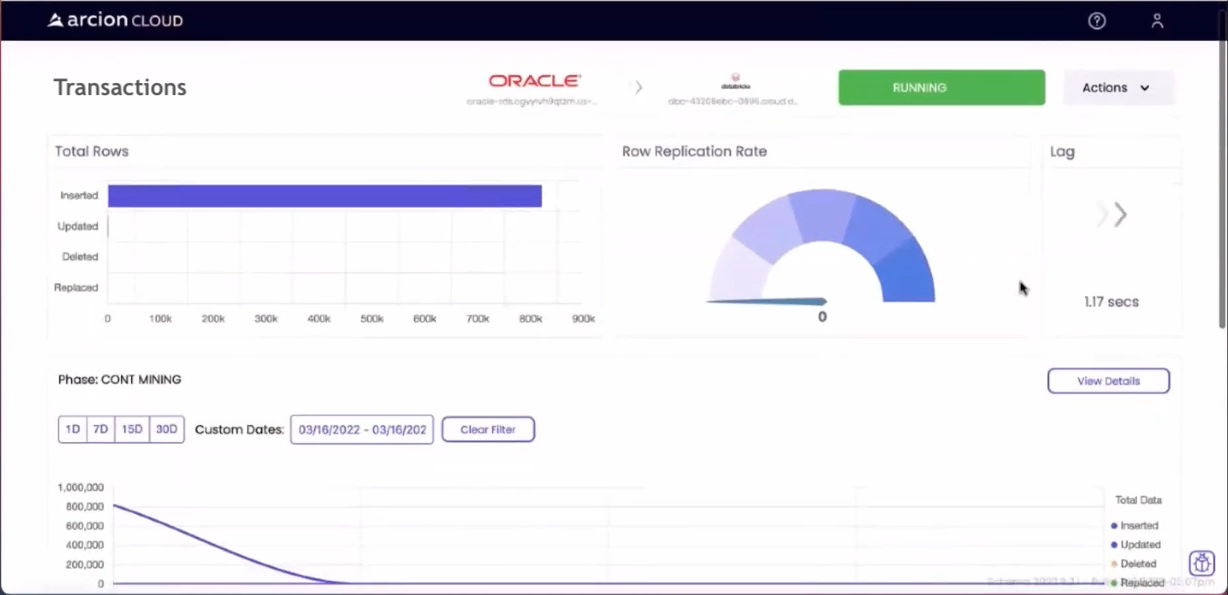Image resolution: width=1228 pixels, height=595 pixels.
Task: Switch to the 7D time filter
Action: tap(99, 428)
